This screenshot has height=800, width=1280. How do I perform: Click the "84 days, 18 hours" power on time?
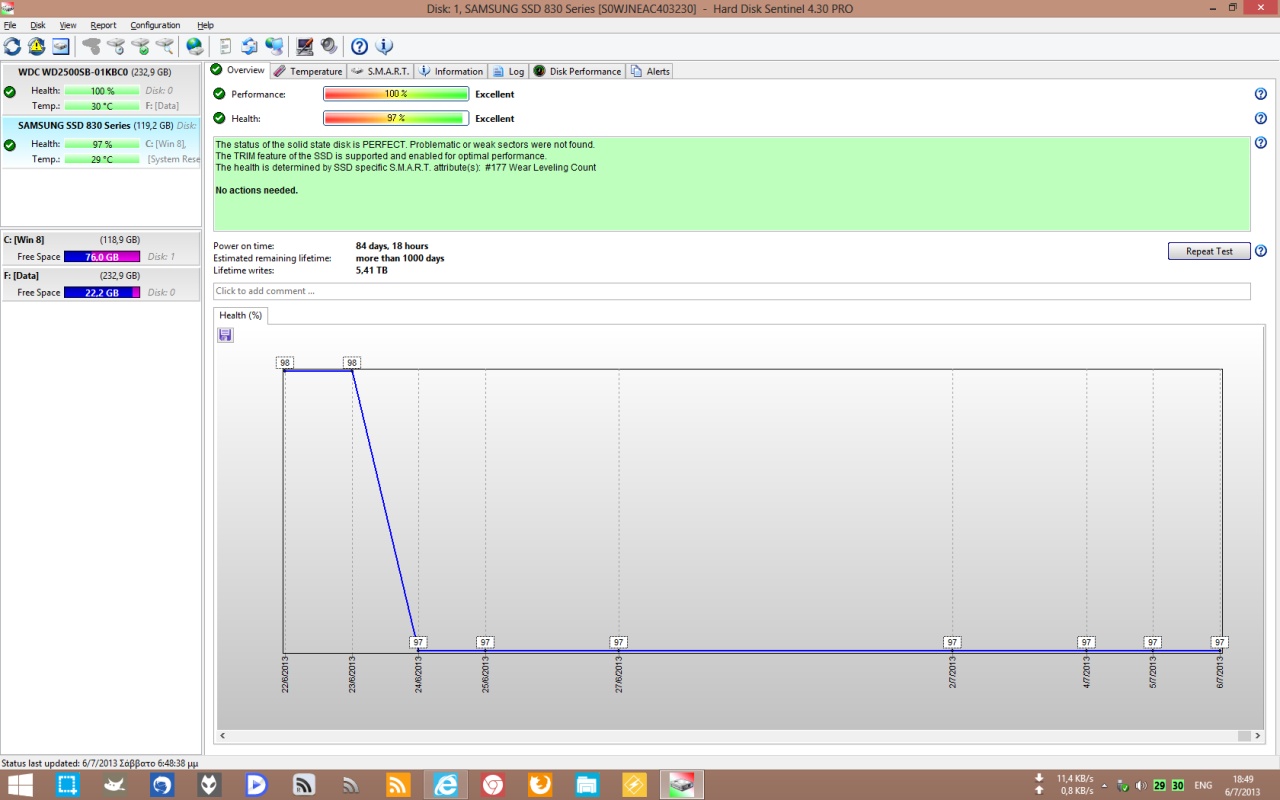coord(392,246)
